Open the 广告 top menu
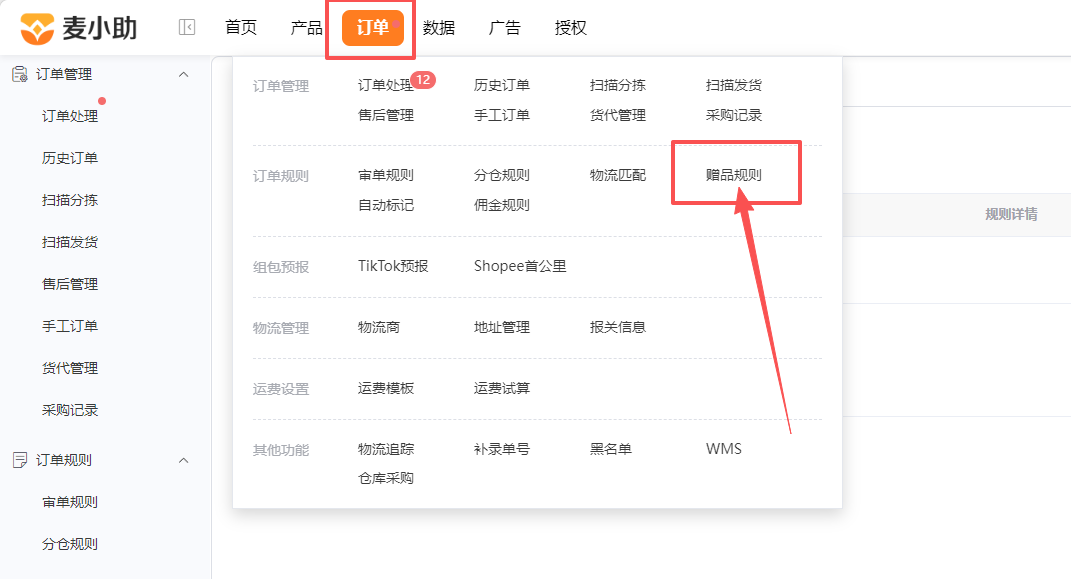The image size is (1071, 579). click(505, 27)
